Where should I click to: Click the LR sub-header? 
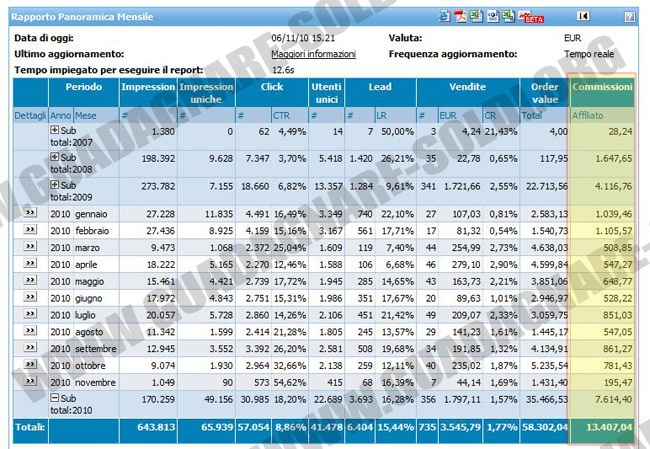pyautogui.click(x=381, y=116)
